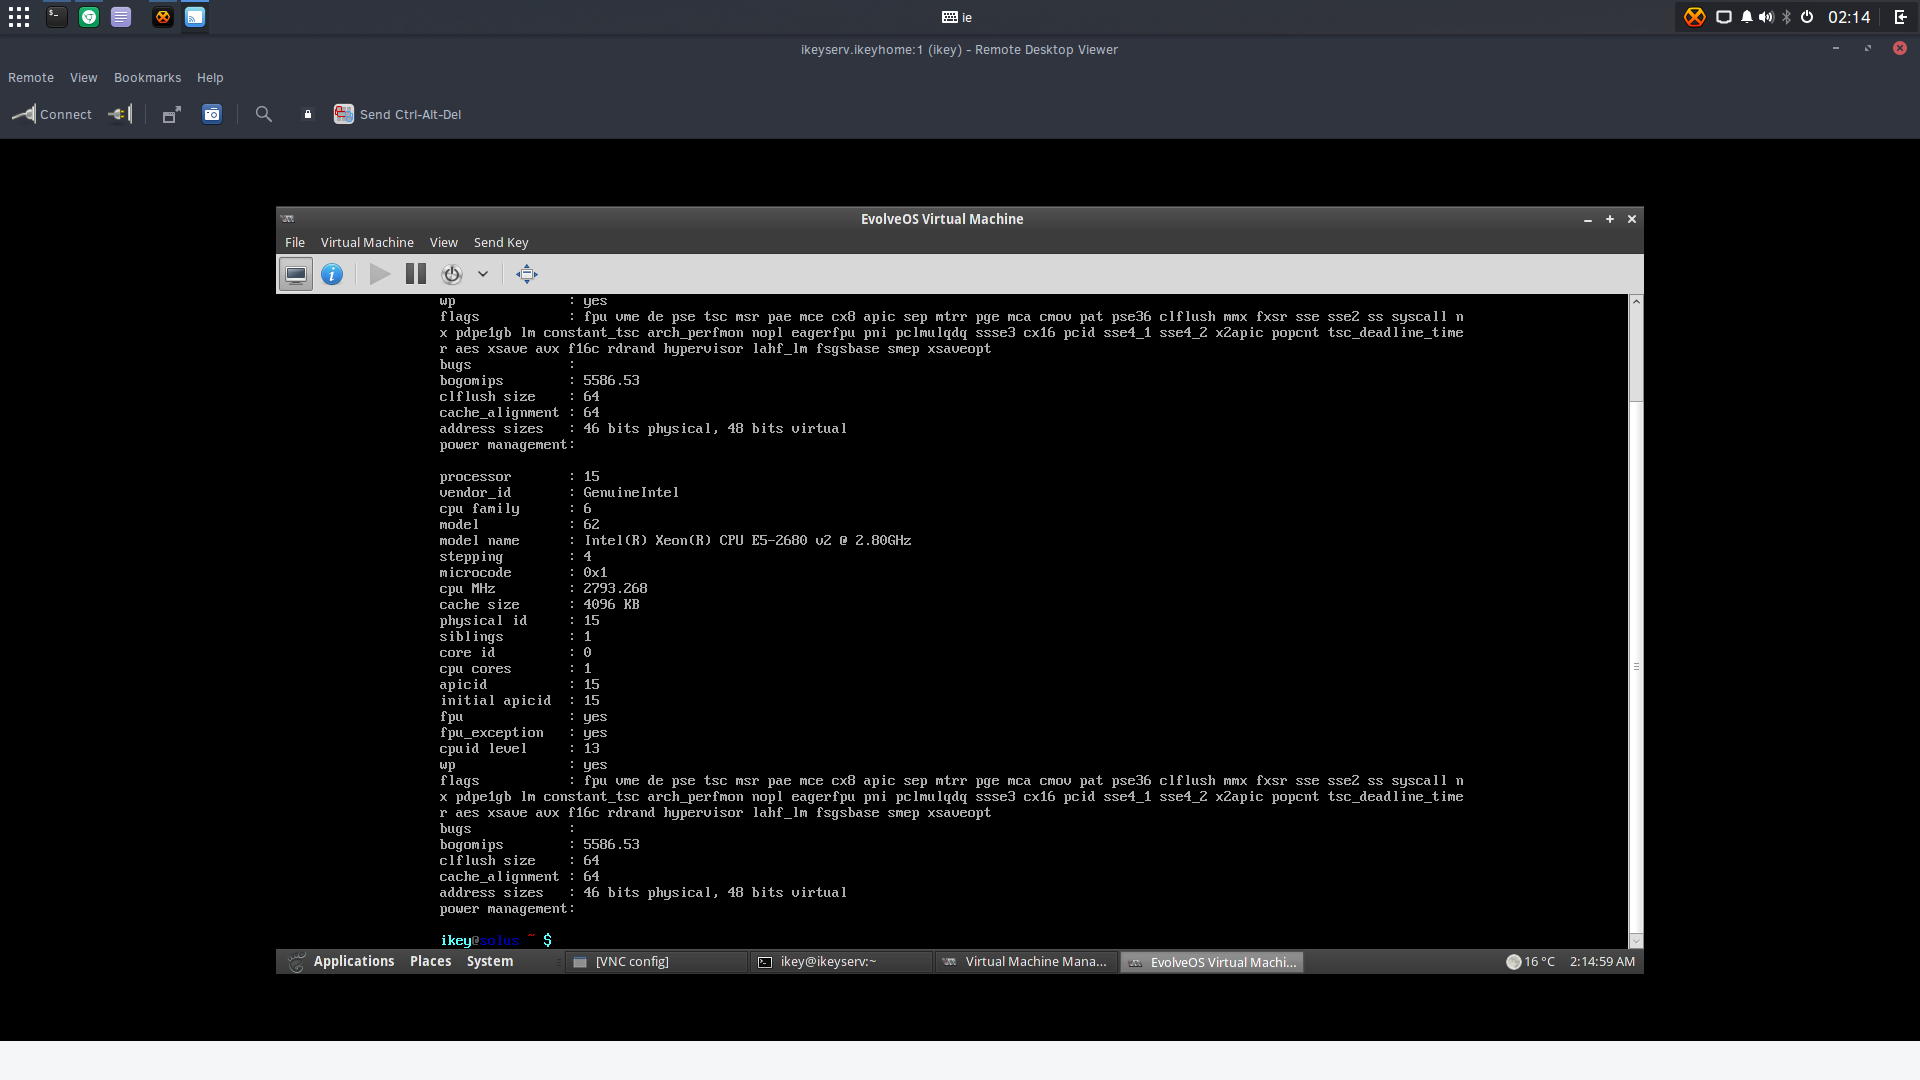The image size is (1920, 1080).
Task: Click the Connect toolbar button
Action: (x=52, y=114)
